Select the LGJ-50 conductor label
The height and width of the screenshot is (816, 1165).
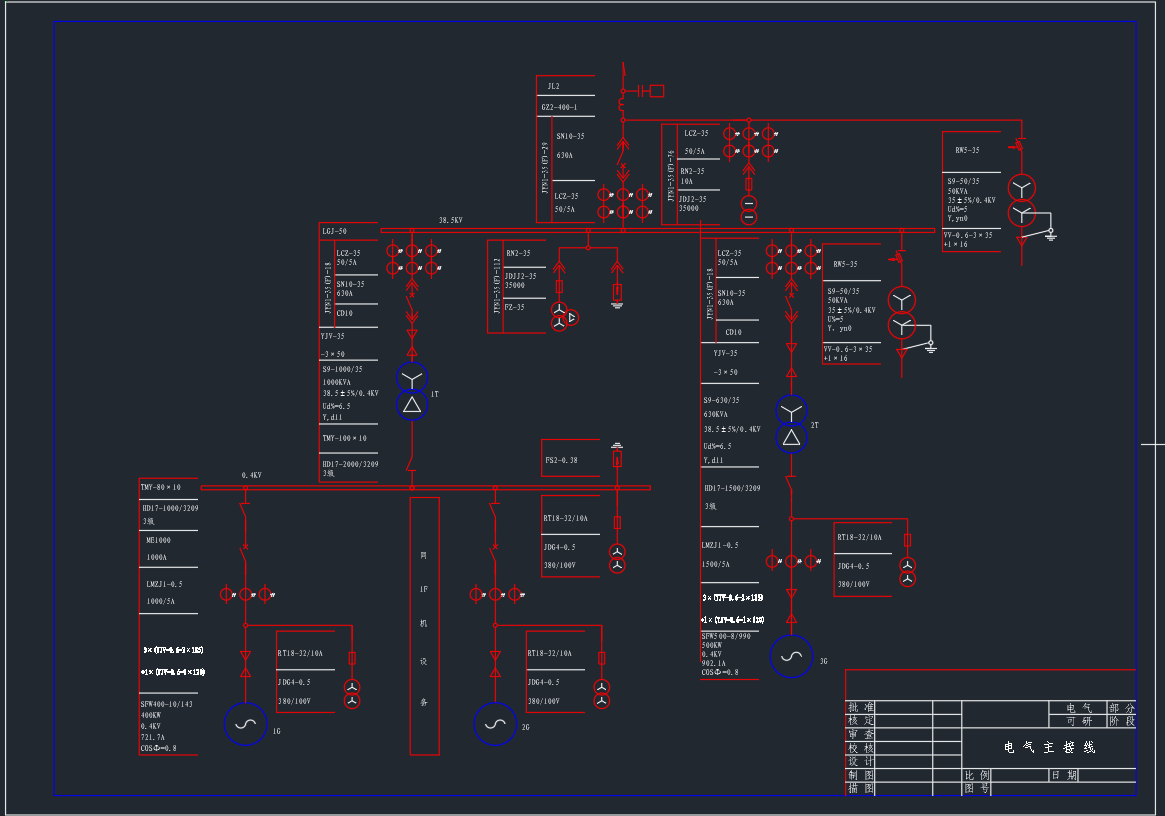[334, 231]
